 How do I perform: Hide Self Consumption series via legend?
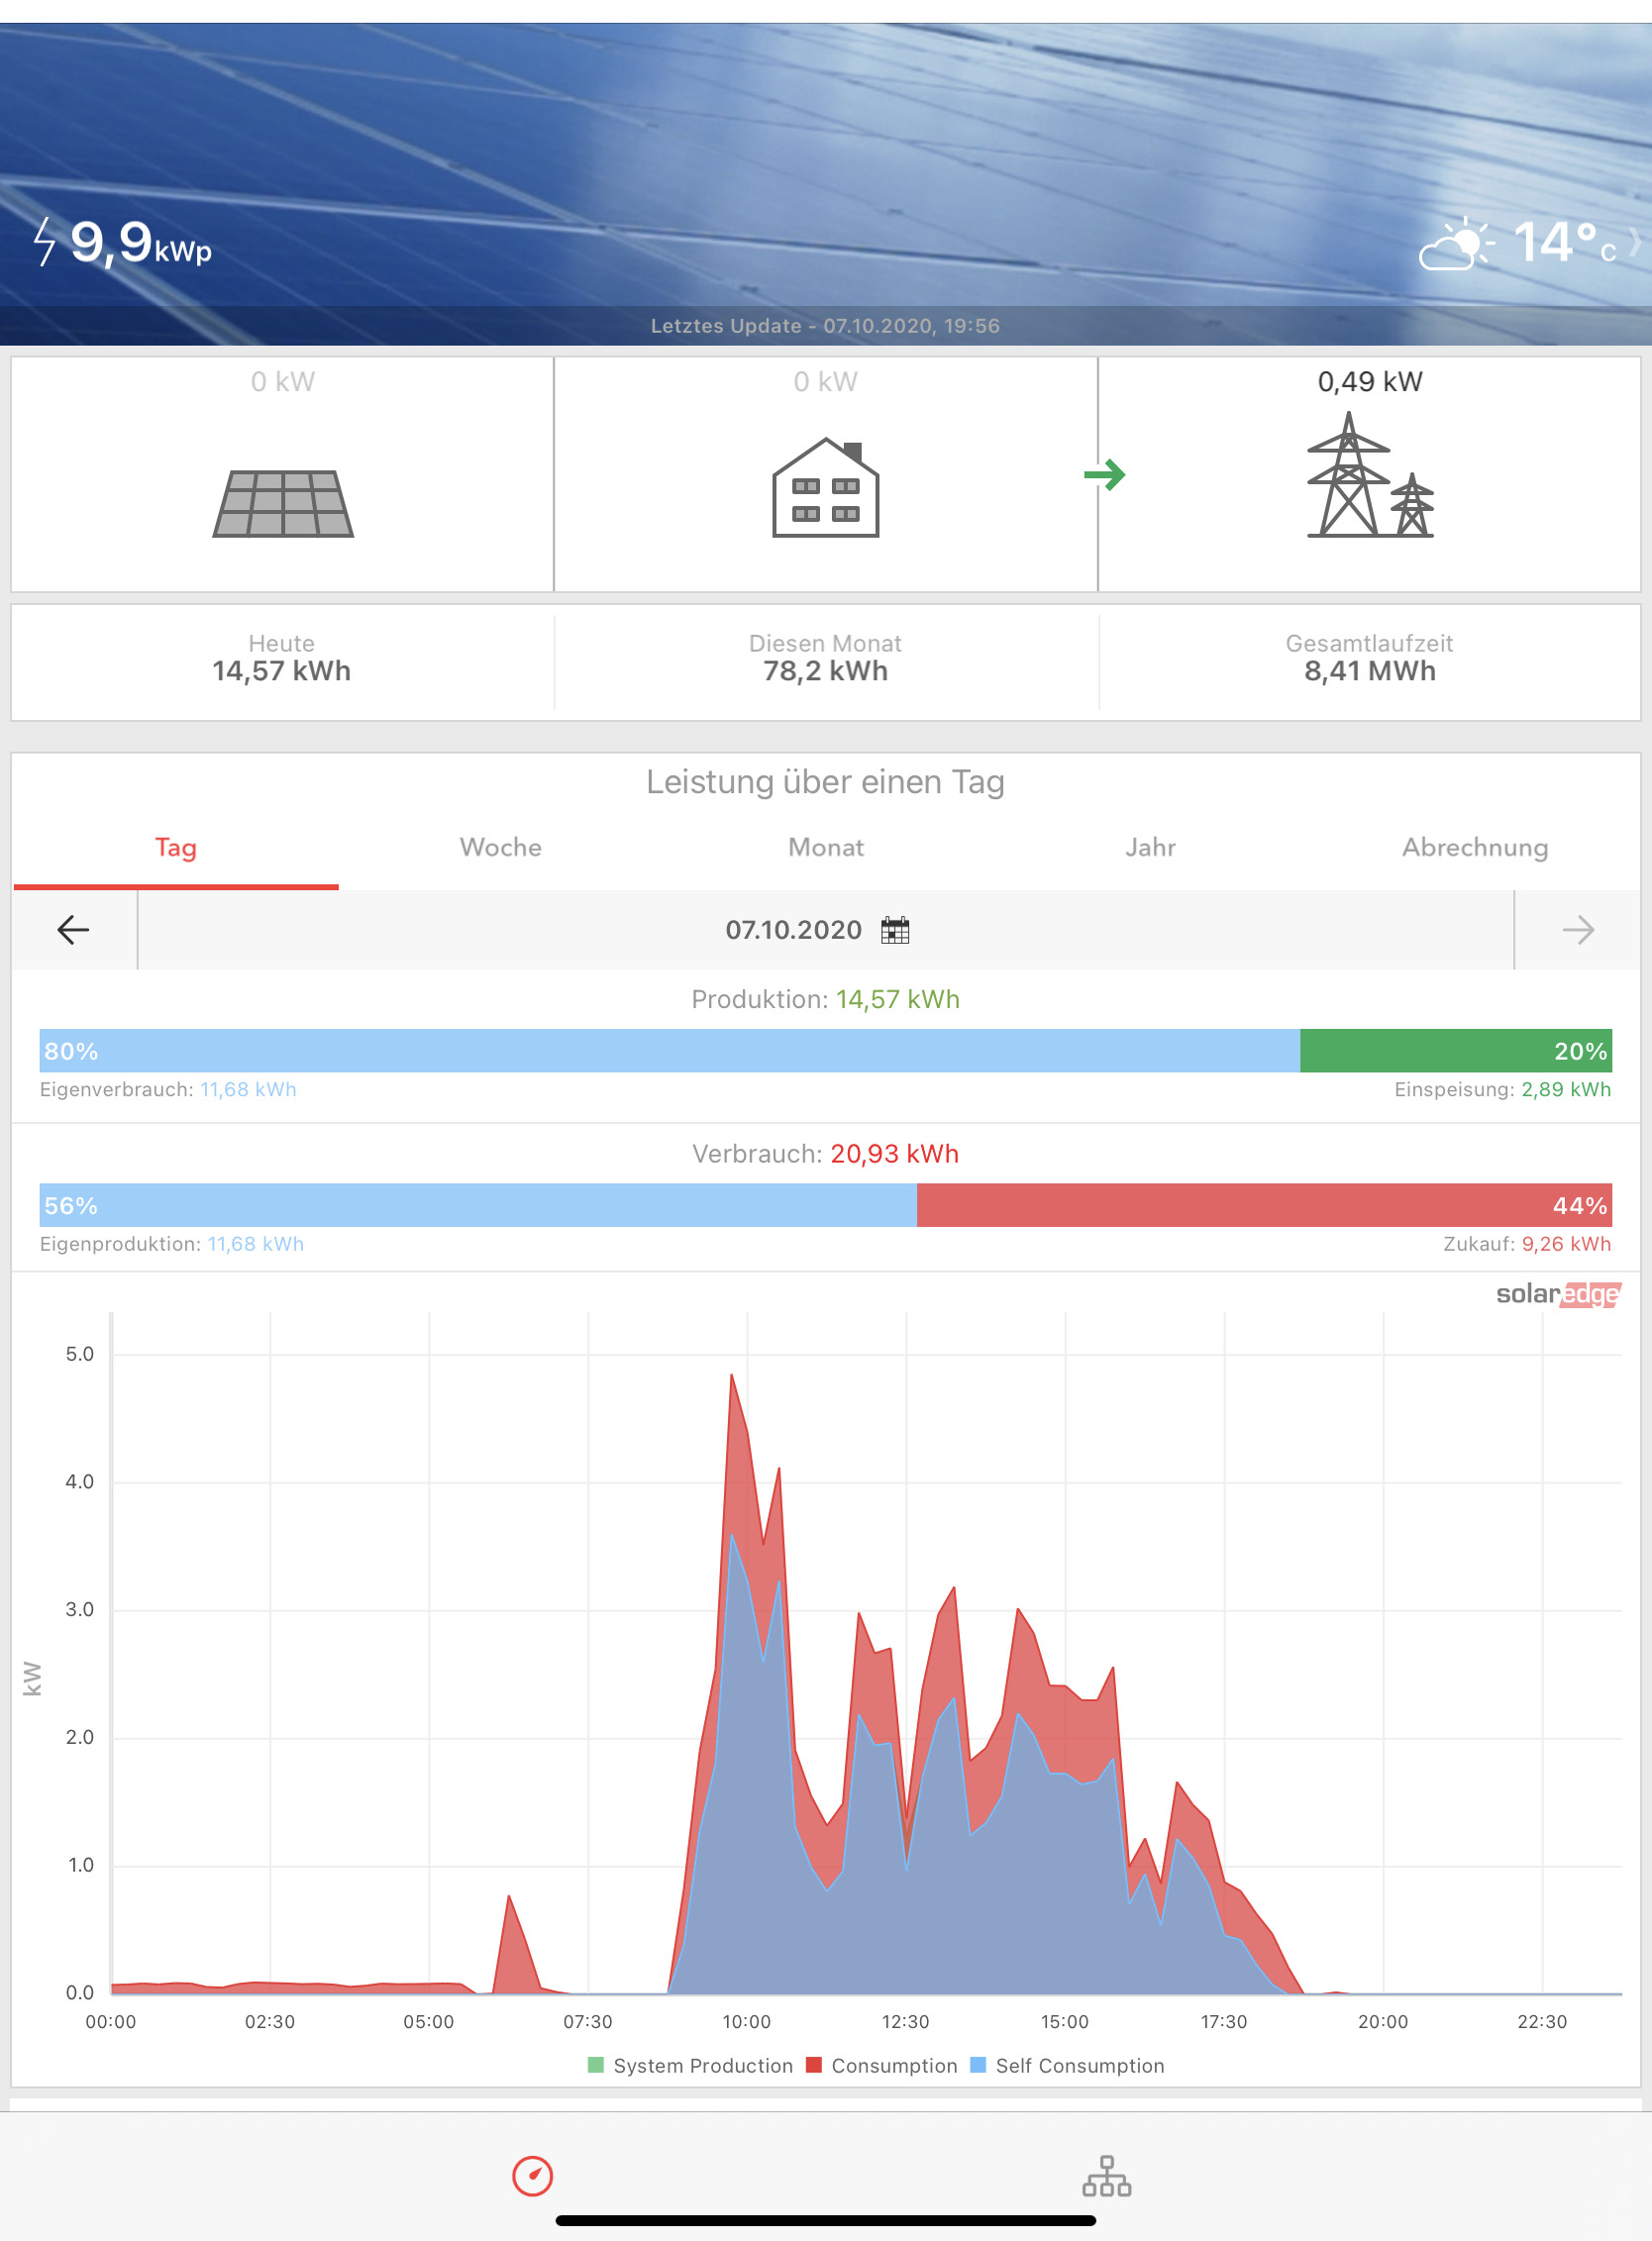(x=1067, y=2065)
